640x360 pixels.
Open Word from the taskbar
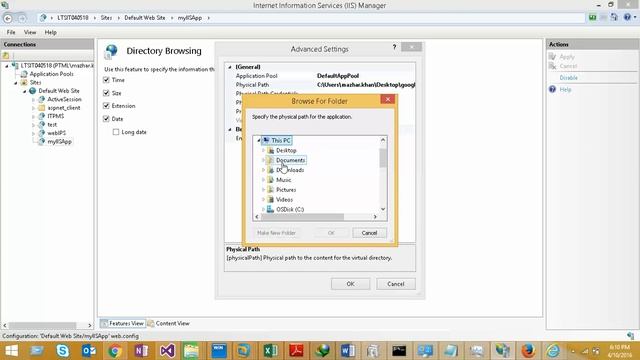tap(348, 351)
